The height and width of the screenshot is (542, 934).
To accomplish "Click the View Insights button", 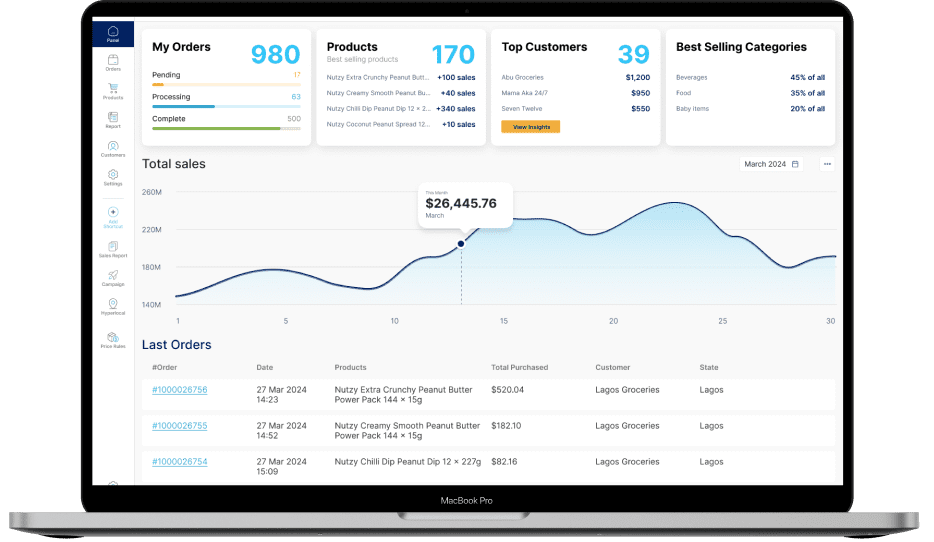I will [530, 127].
